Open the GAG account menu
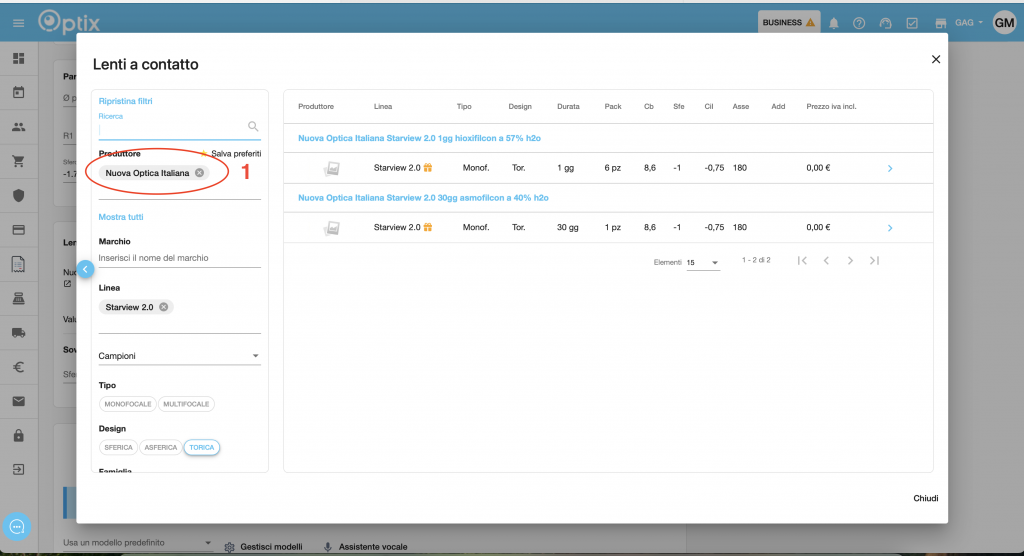The image size is (1024, 556). point(969,23)
